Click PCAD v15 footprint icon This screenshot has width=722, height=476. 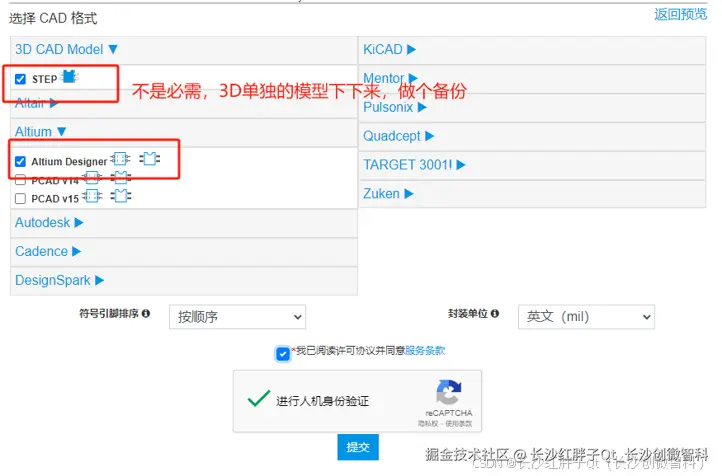coord(121,196)
